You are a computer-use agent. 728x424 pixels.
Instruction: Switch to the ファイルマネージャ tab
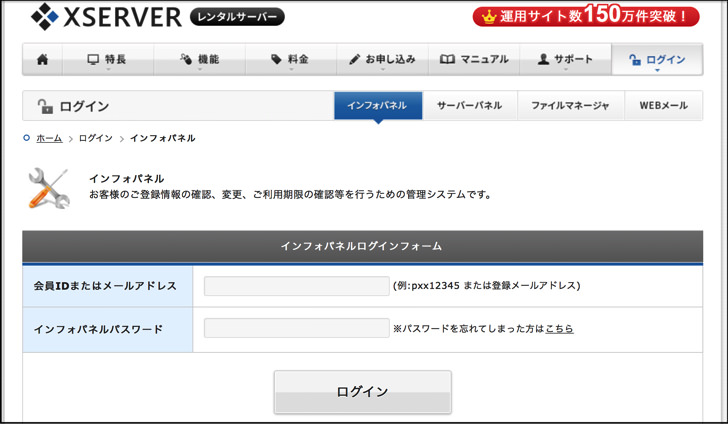[x=571, y=106]
